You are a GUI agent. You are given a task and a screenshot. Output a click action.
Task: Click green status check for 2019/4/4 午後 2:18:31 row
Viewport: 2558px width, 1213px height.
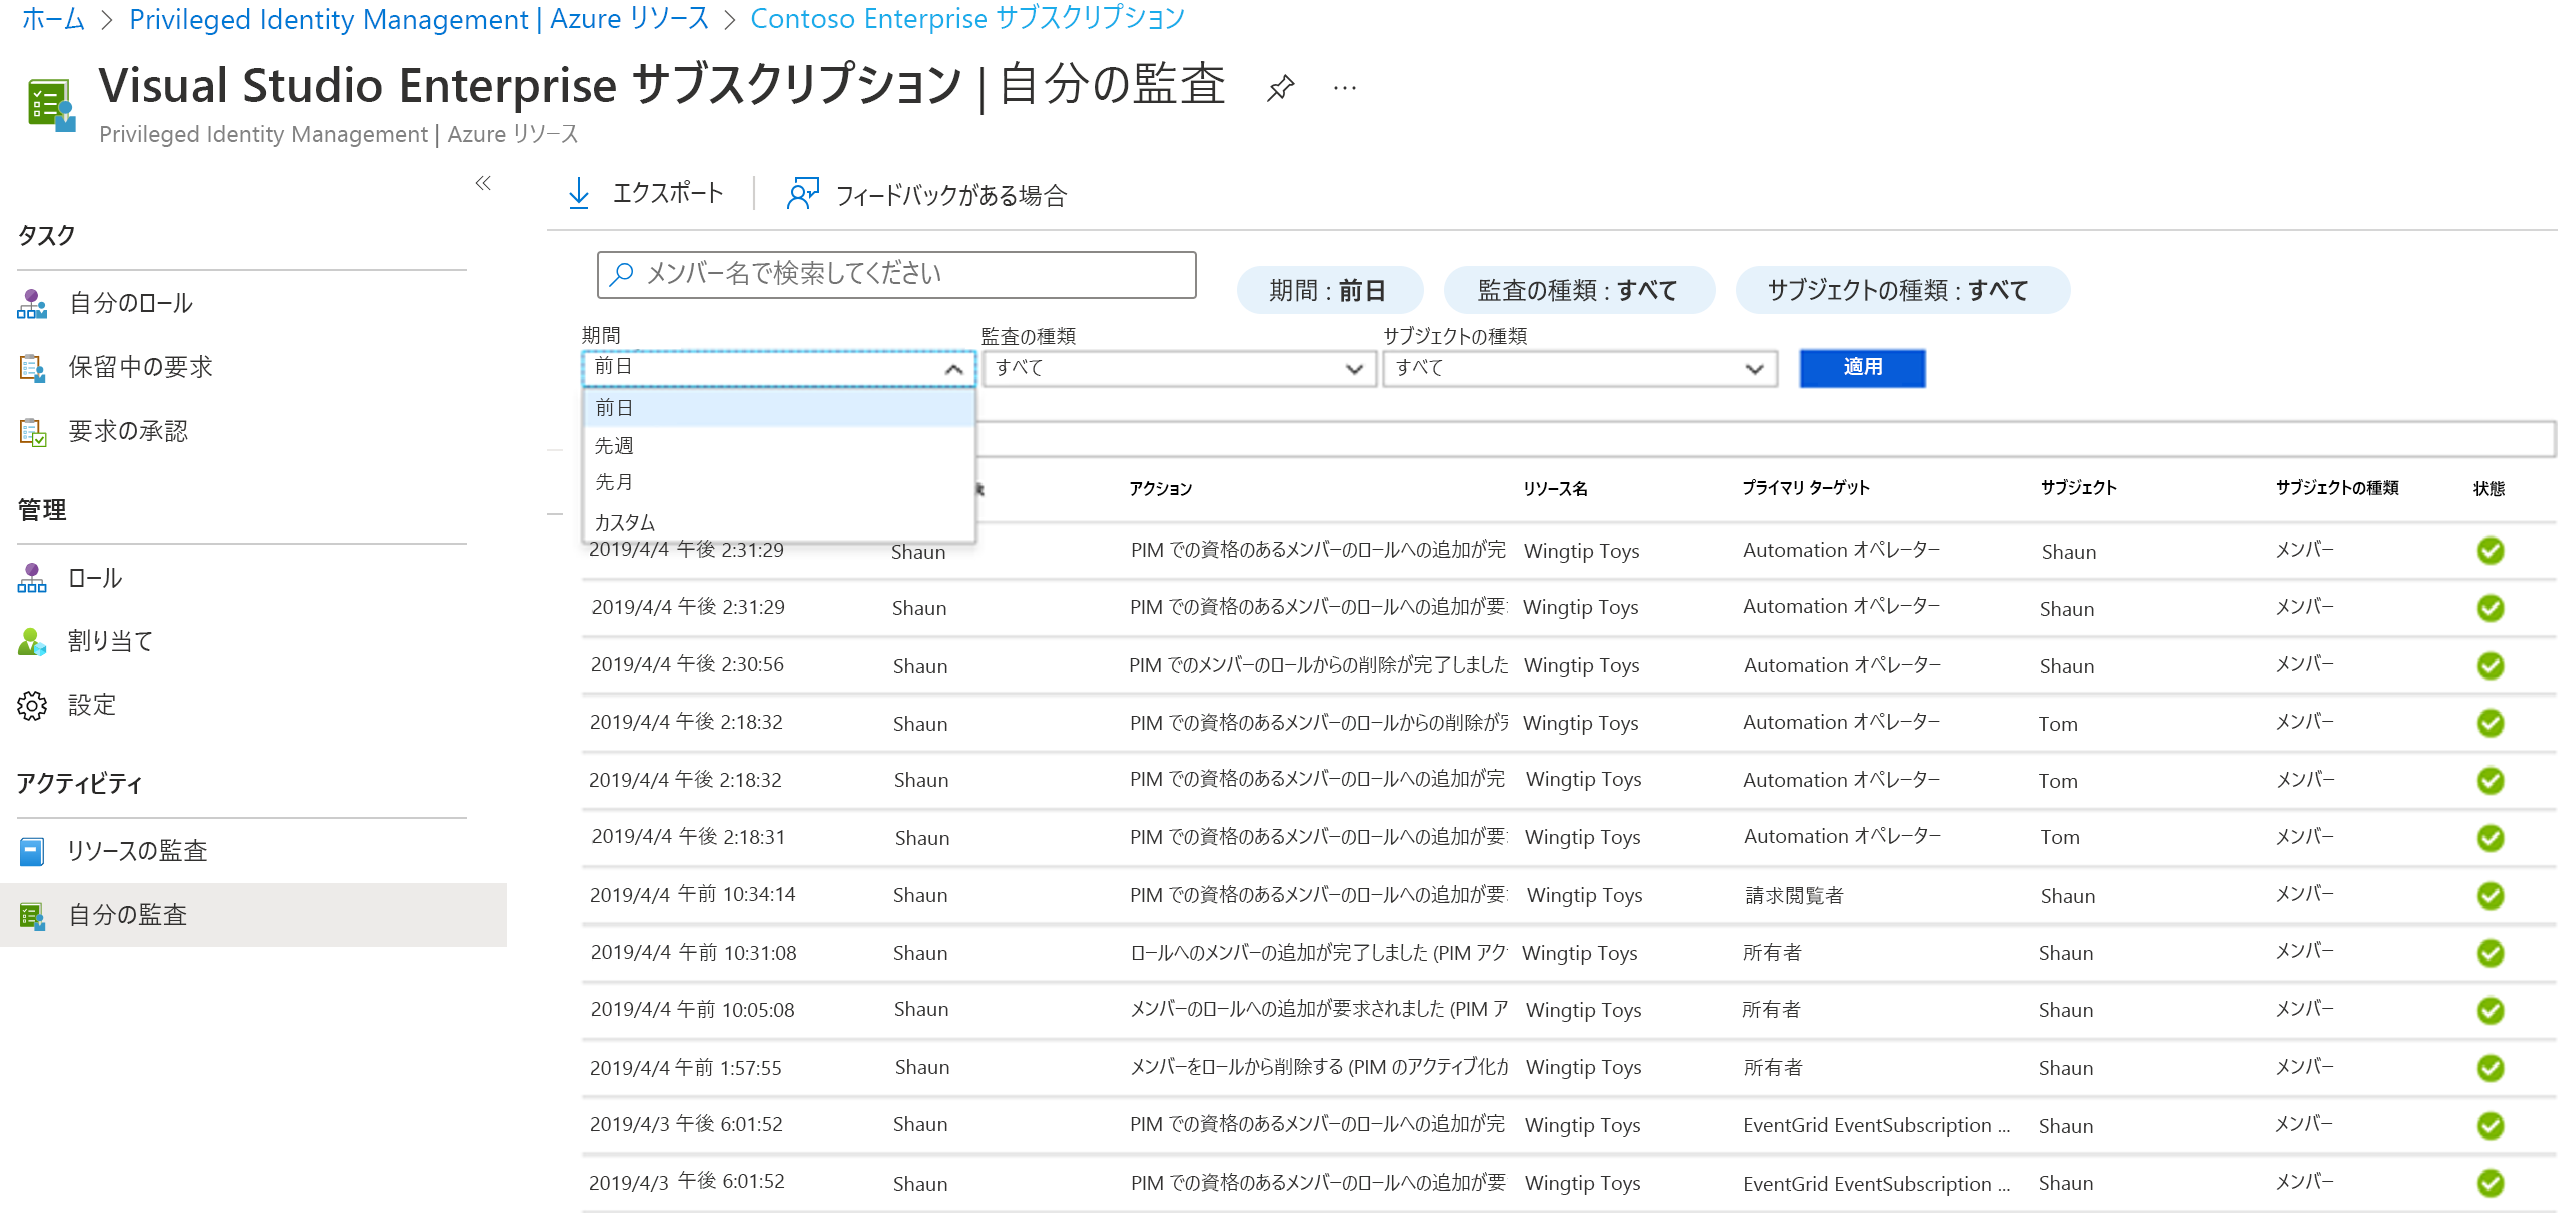[2490, 838]
